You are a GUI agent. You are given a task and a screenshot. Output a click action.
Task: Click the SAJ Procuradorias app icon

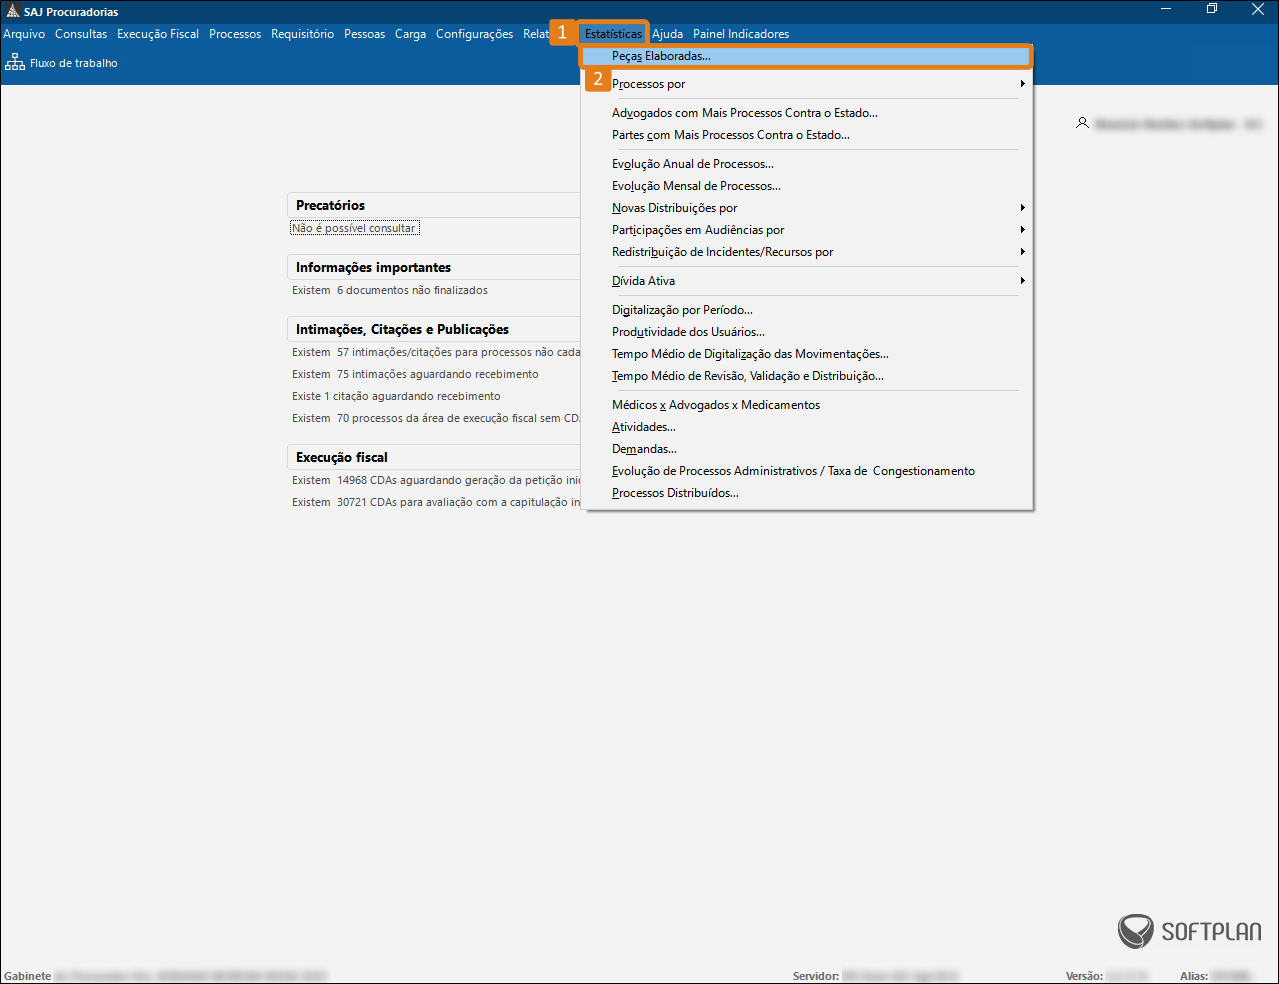[x=12, y=11]
